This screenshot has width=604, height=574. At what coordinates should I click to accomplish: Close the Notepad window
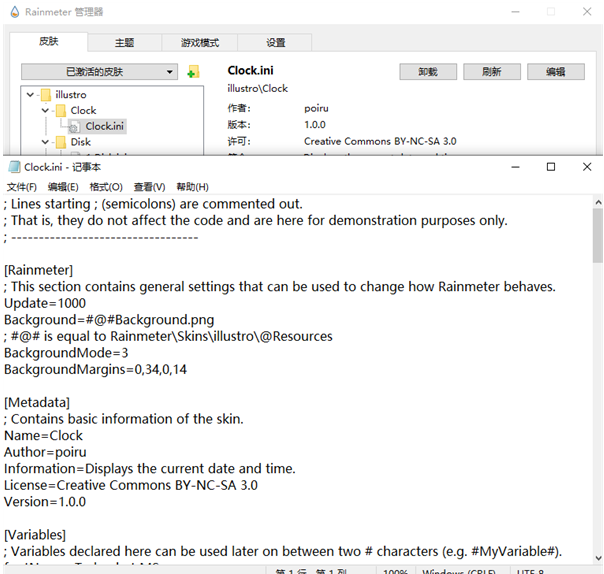pos(587,167)
